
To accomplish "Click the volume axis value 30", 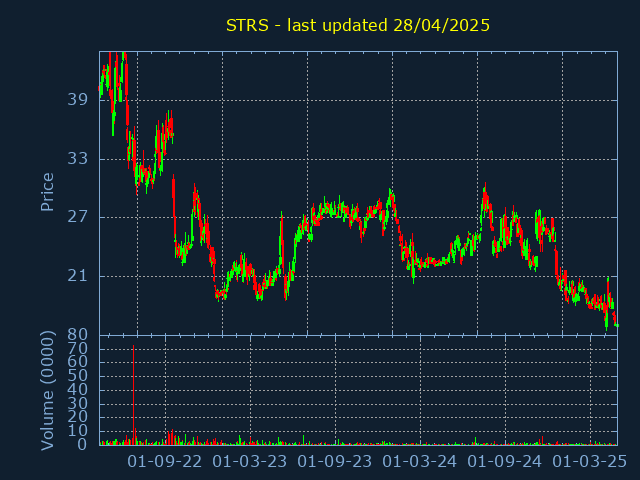I will point(78,403).
